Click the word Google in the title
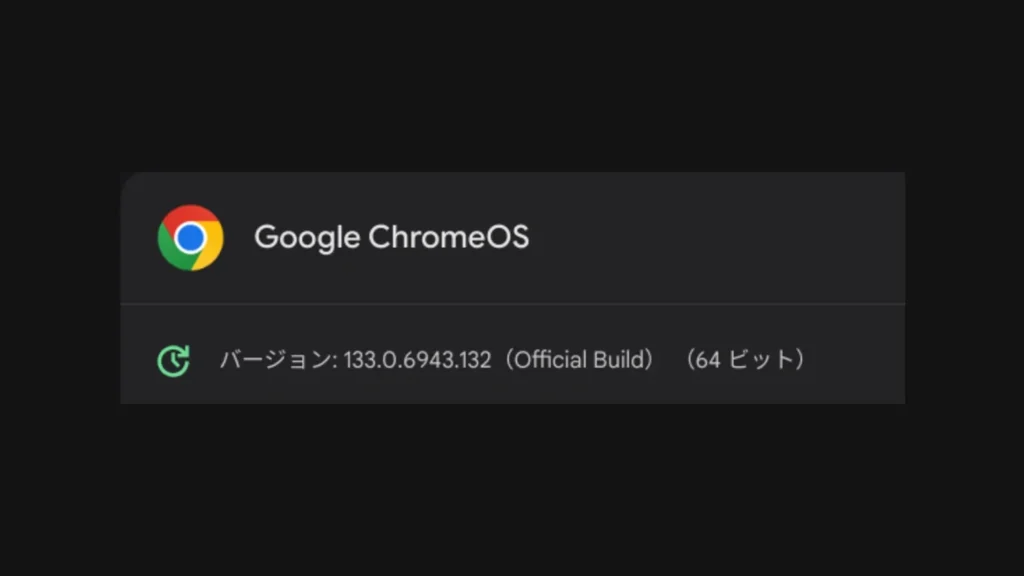The height and width of the screenshot is (576, 1024). tap(306, 237)
